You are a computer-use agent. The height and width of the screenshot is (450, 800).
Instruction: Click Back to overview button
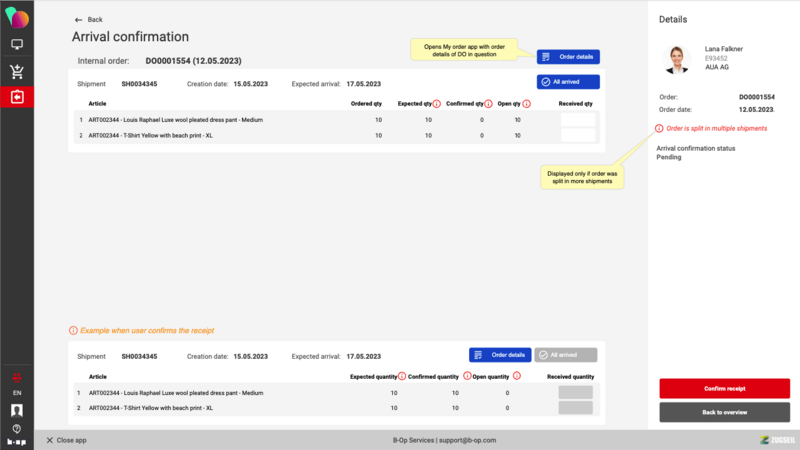[x=724, y=412]
